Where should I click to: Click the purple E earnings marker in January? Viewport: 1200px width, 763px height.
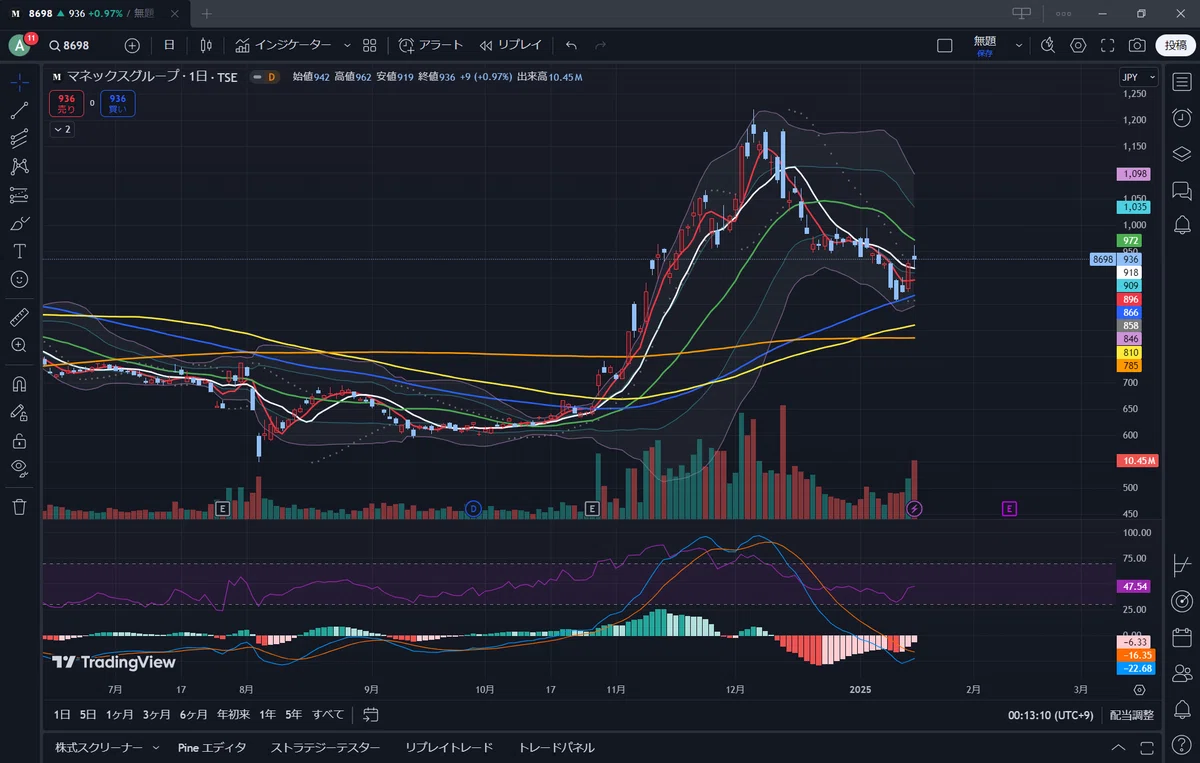tap(1009, 509)
